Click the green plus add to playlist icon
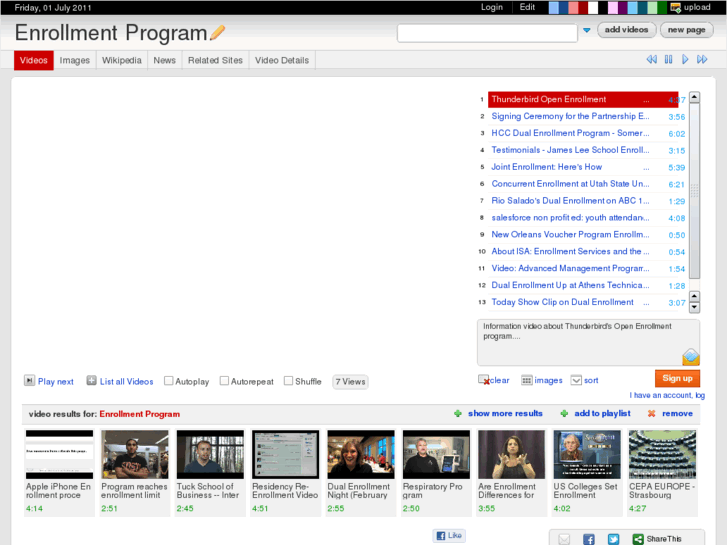 (x=564, y=413)
